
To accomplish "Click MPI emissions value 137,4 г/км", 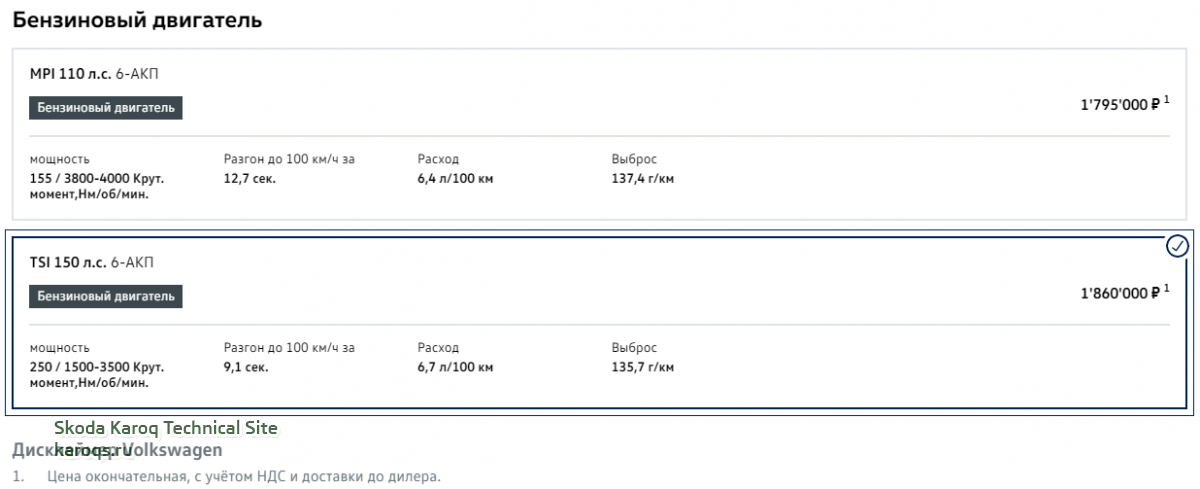I will 643,179.
